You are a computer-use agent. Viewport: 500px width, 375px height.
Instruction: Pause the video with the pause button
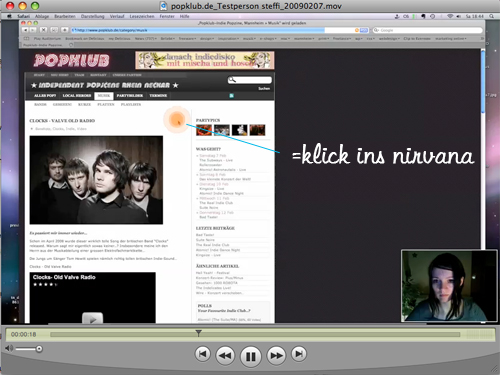coord(250,356)
